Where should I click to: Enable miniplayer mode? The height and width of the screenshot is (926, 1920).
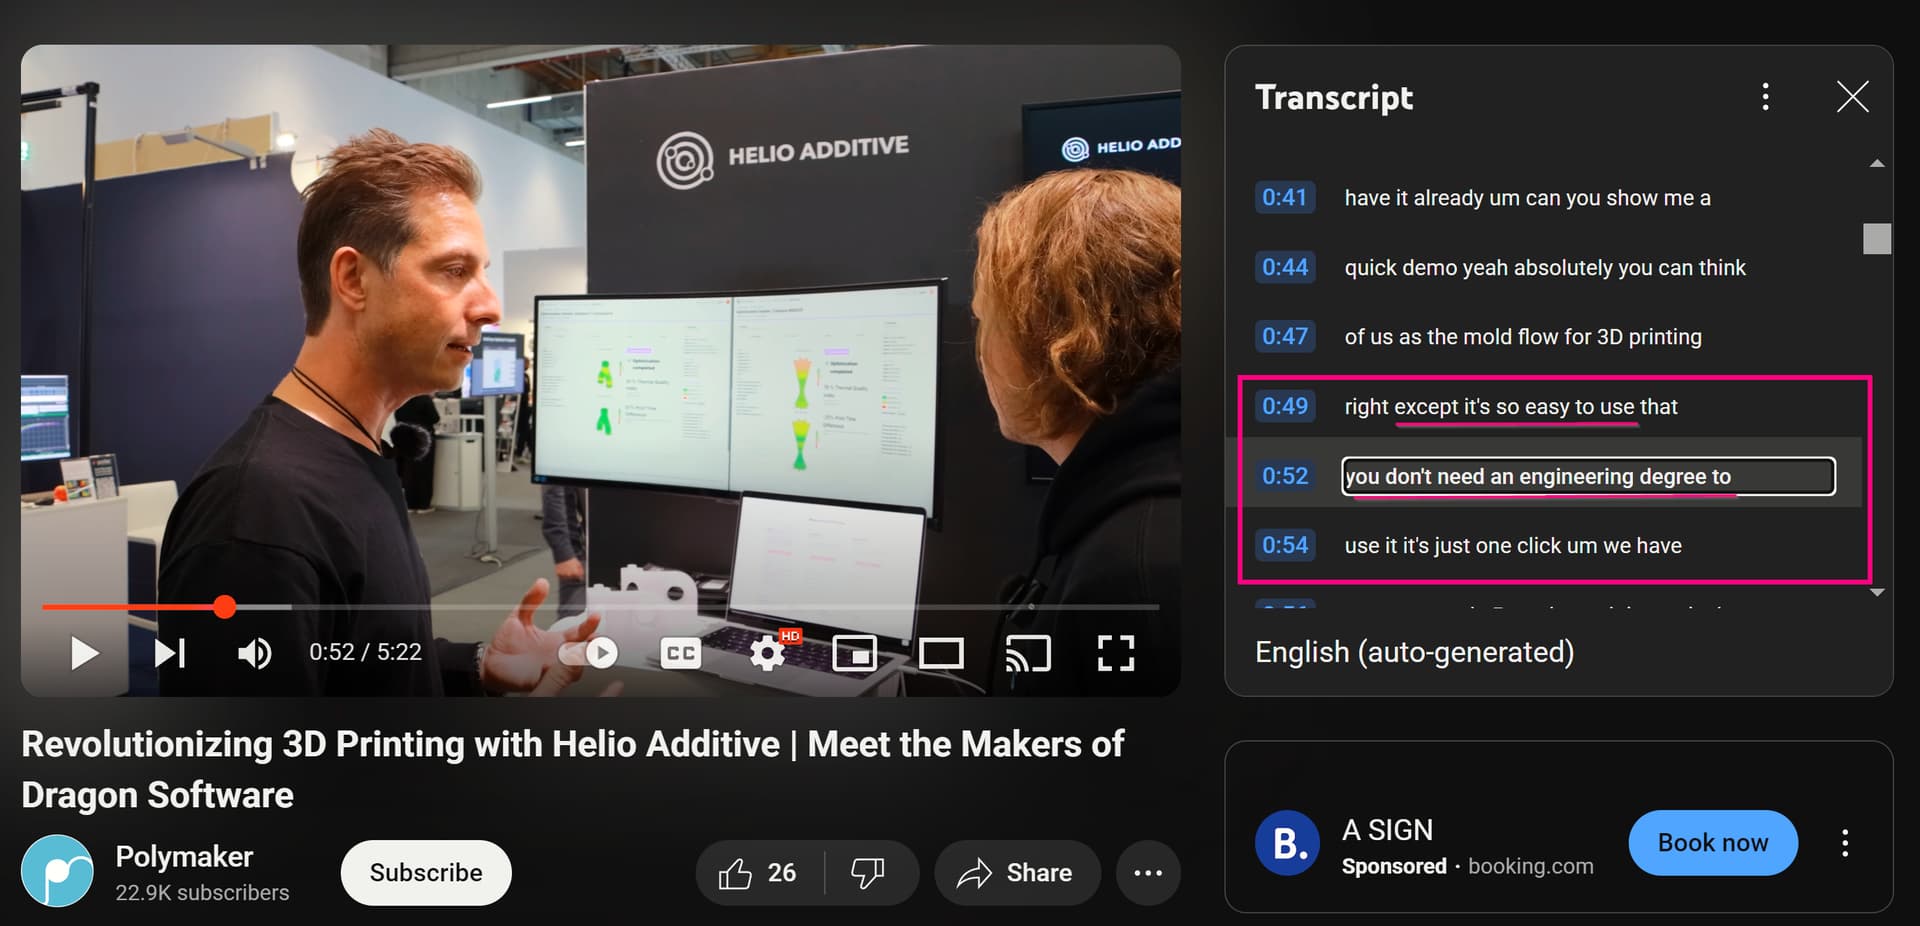855,654
